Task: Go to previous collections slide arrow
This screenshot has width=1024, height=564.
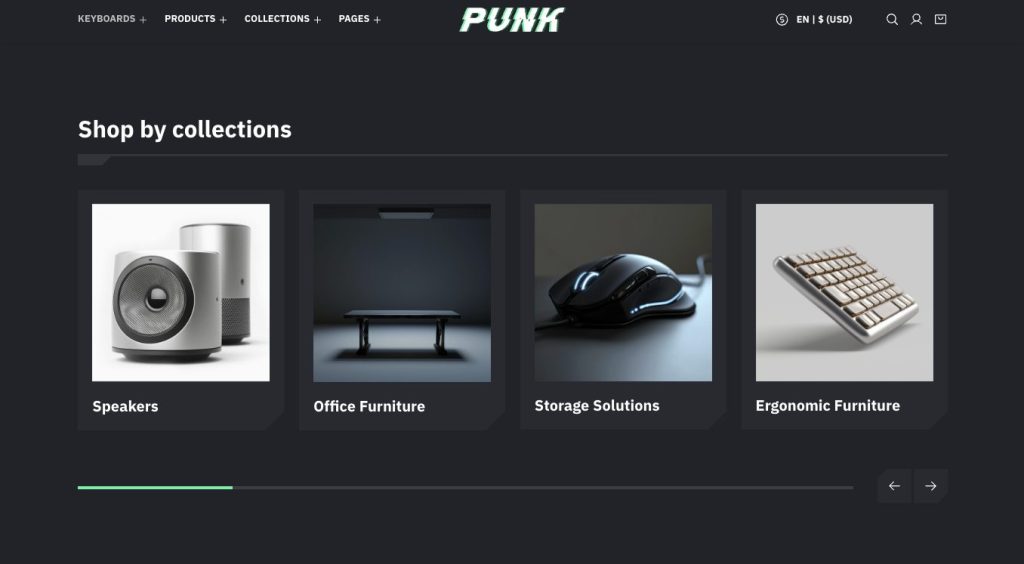Action: pos(894,486)
